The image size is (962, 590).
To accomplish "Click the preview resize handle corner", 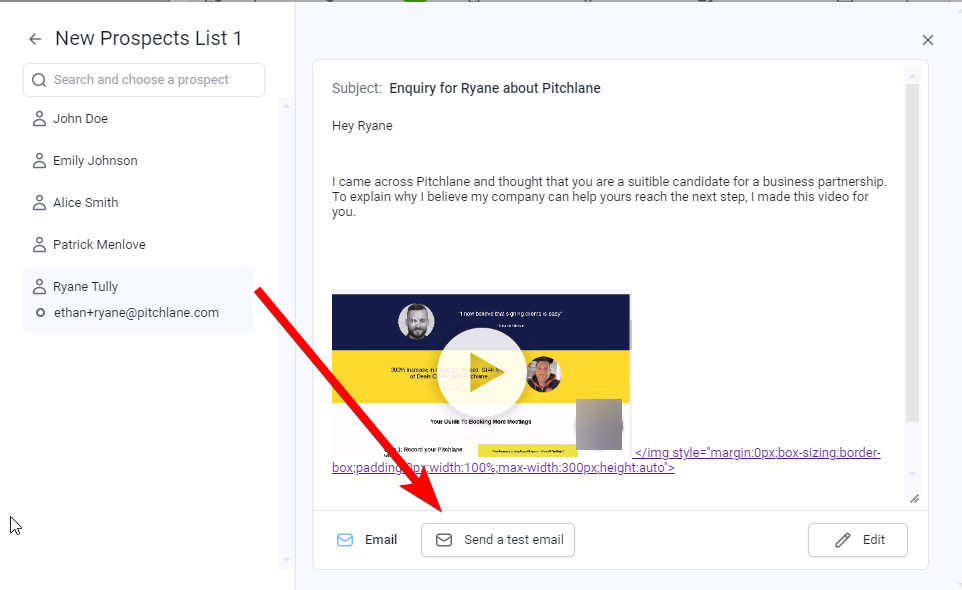I will tap(914, 499).
